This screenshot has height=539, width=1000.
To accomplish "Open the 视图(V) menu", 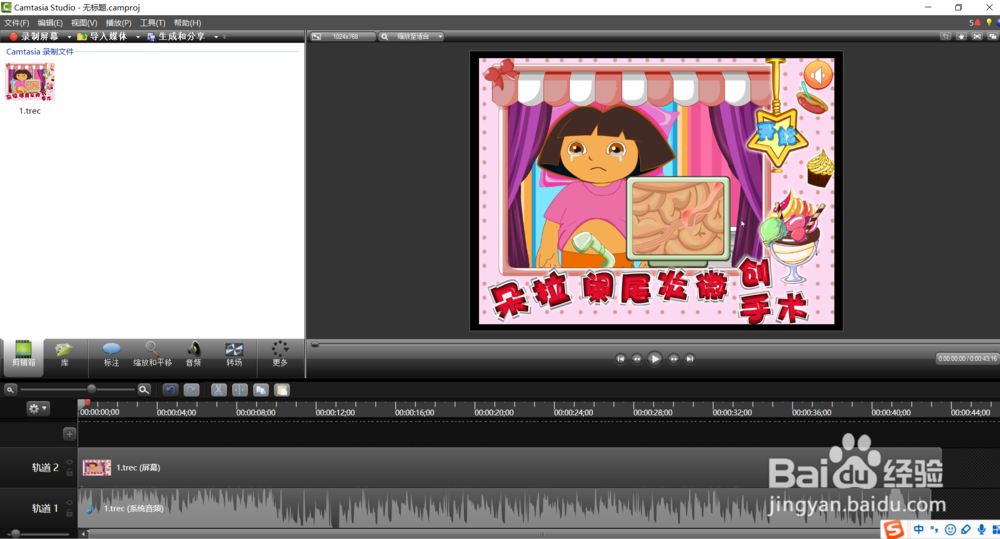I will tap(84, 23).
